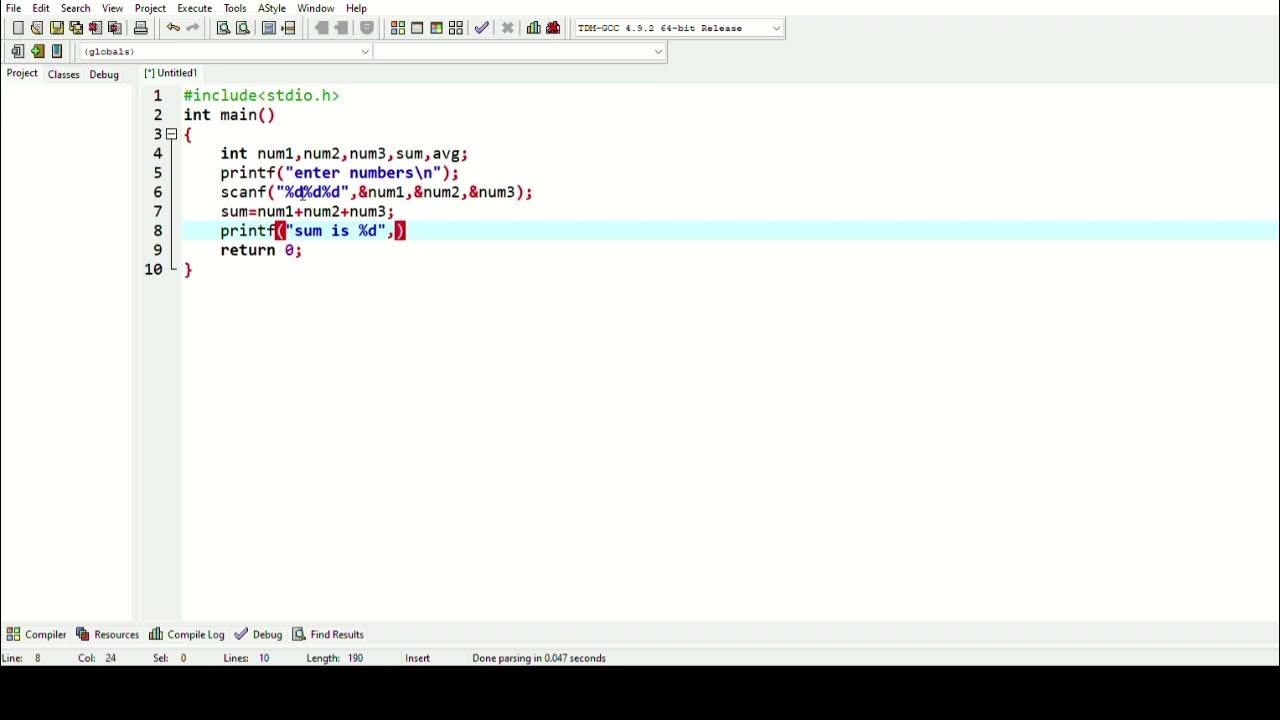Open the Help menu

coord(356,8)
